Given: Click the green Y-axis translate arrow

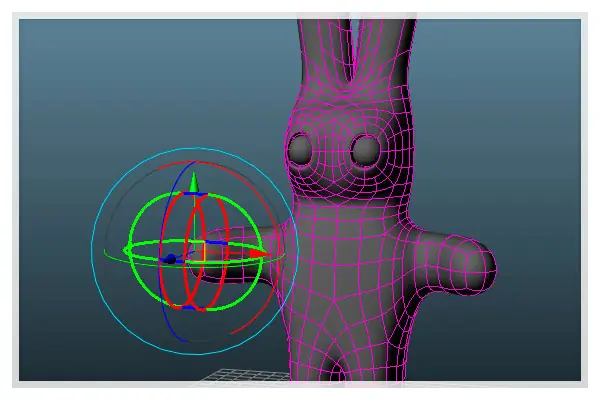Looking at the screenshot, I should 194,181.
